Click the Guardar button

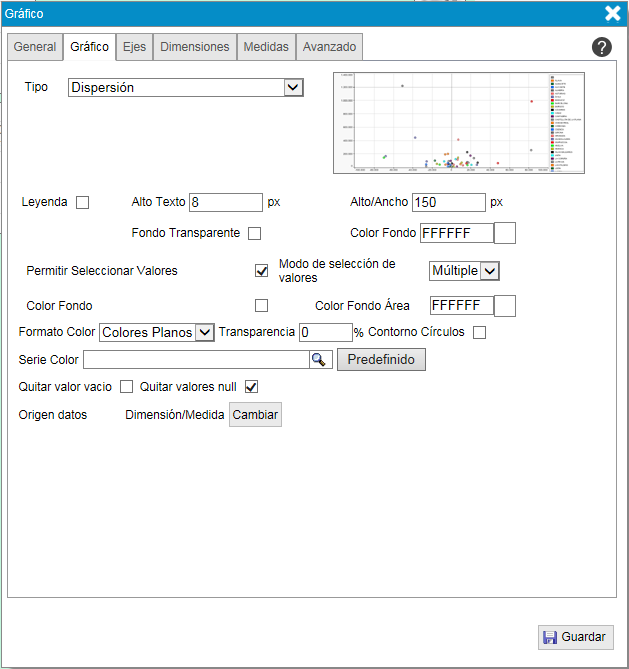[575, 637]
